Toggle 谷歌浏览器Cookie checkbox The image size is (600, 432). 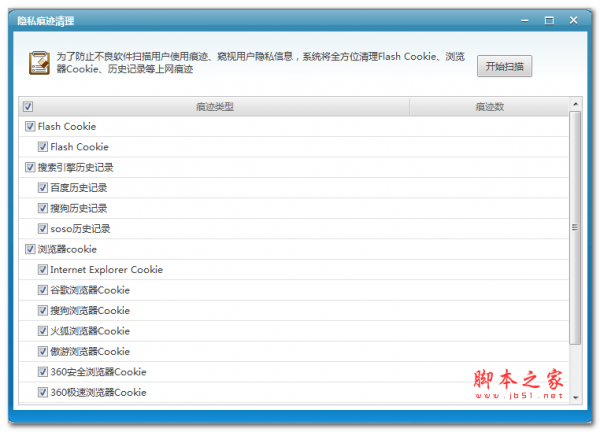(42, 290)
